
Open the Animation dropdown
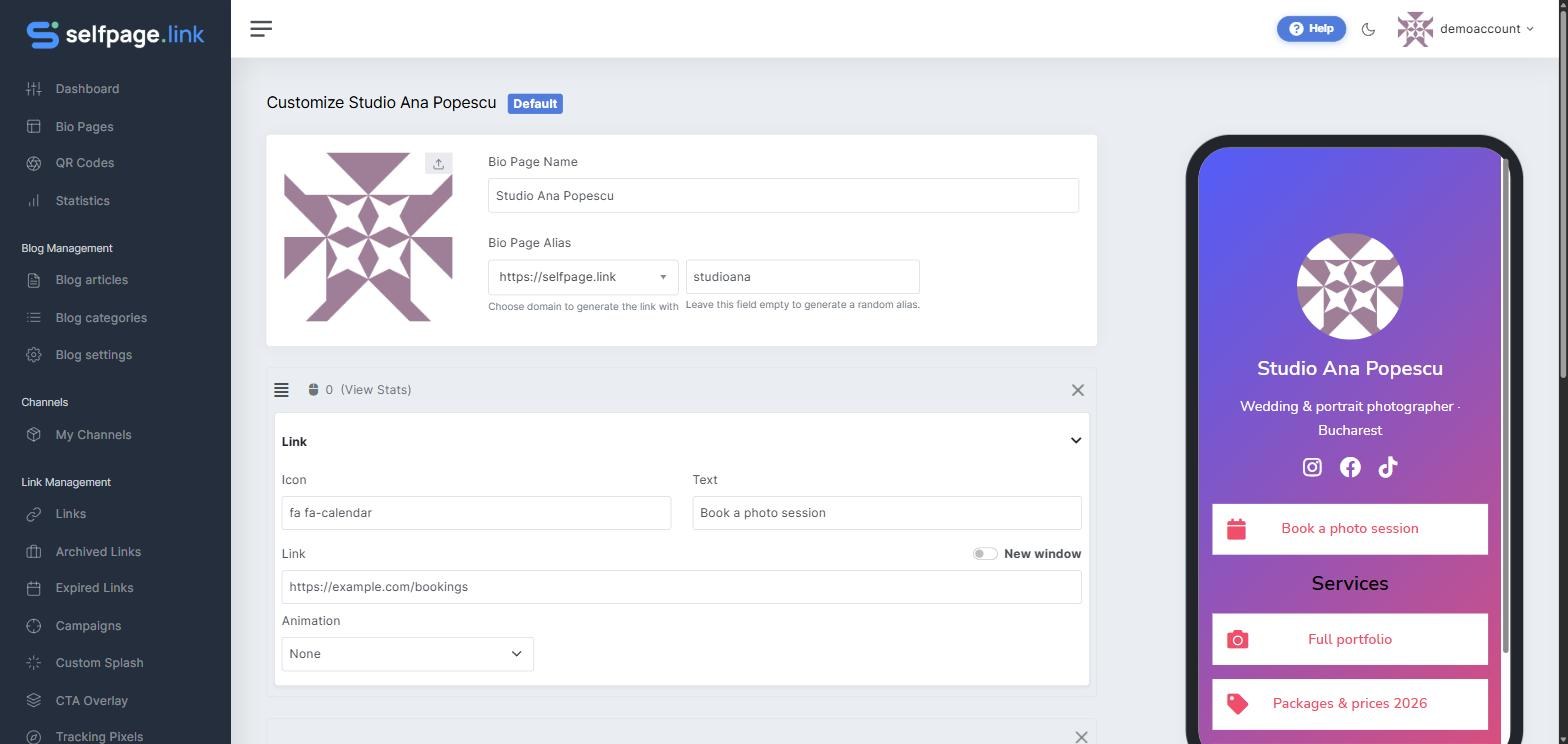pyautogui.click(x=407, y=654)
